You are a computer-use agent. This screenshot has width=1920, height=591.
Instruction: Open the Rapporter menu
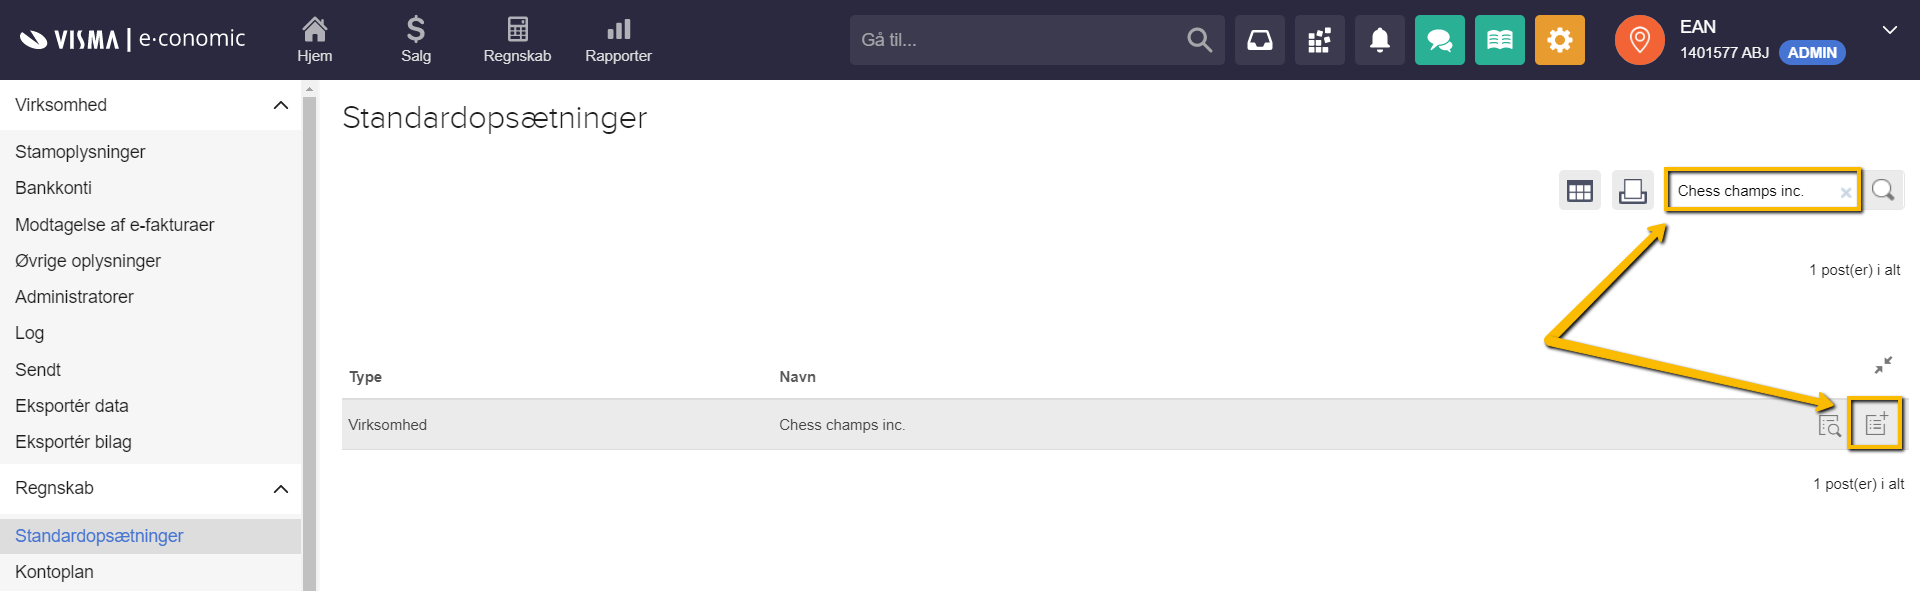618,40
